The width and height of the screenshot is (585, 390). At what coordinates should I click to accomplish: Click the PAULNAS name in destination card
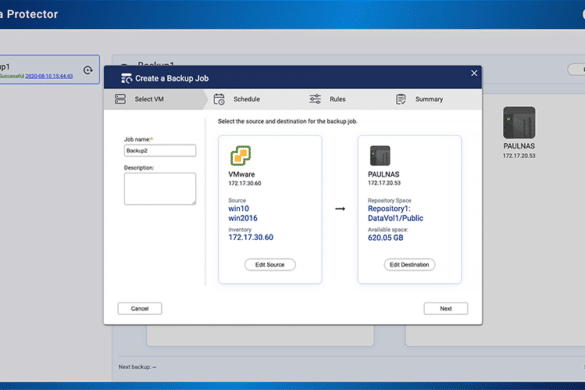pos(384,174)
